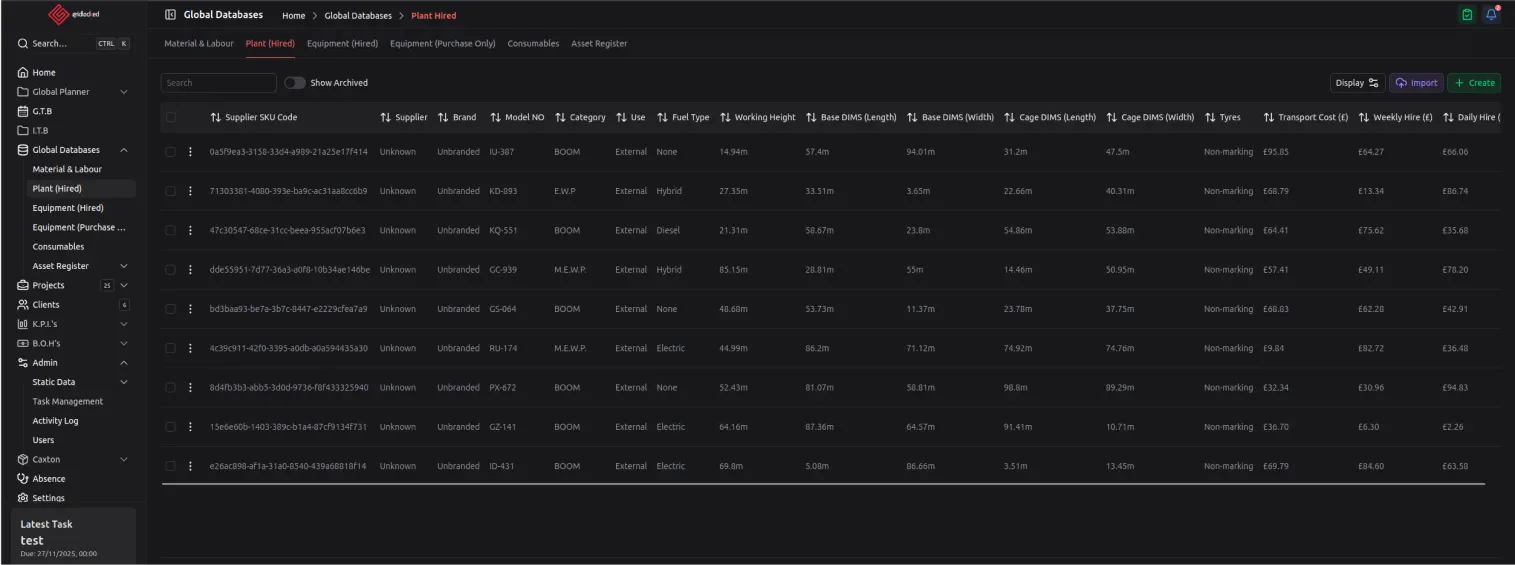Switch to Material & Labour tab
This screenshot has width=1515, height=565.
click(x=199, y=44)
